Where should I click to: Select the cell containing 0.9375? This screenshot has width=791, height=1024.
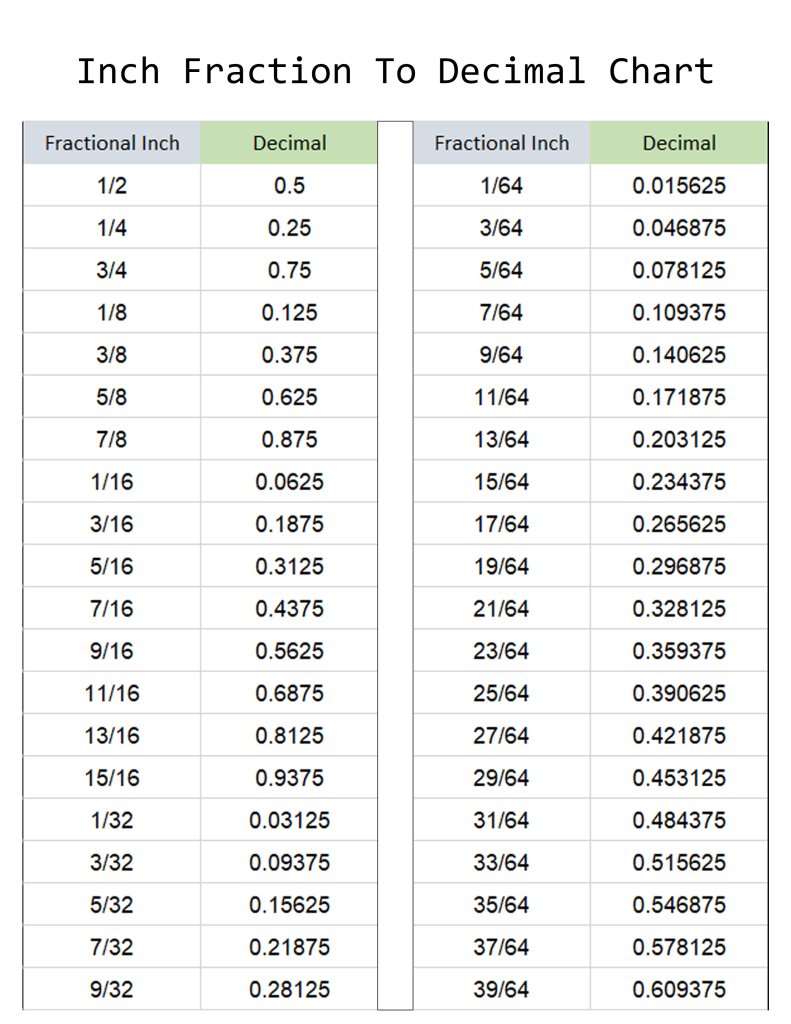(x=289, y=777)
